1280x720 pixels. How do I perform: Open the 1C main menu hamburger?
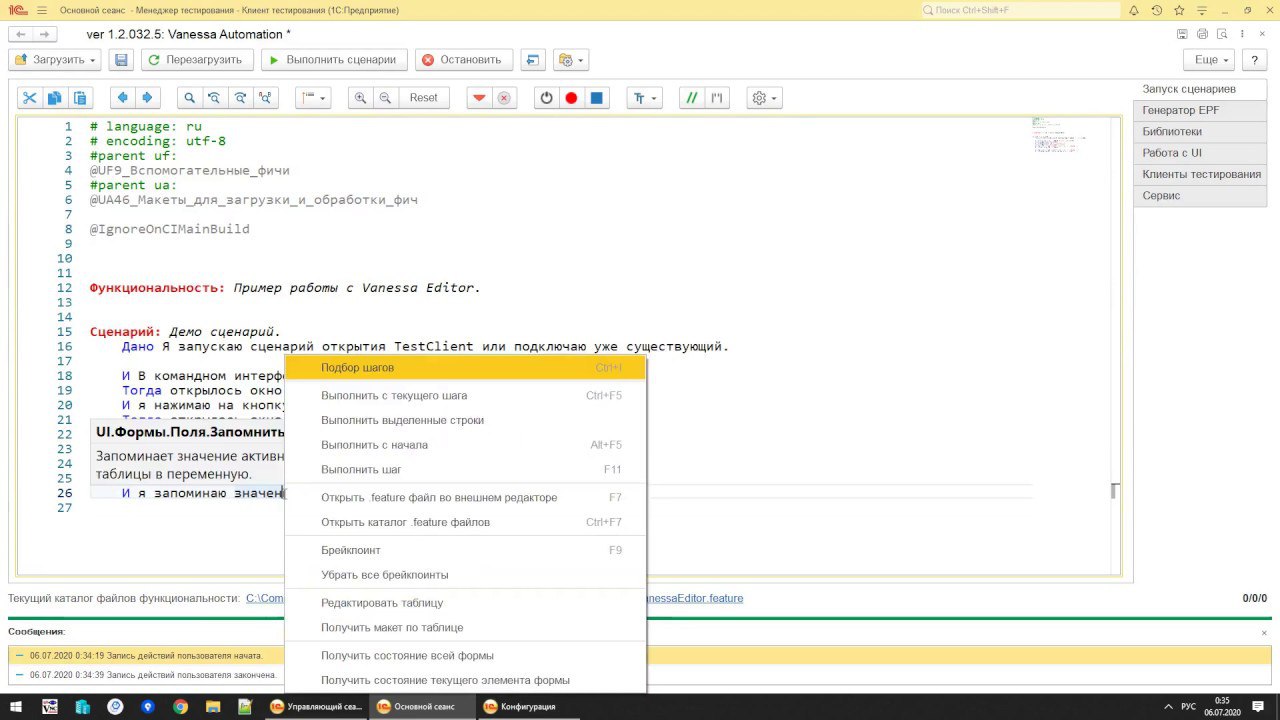coord(41,10)
